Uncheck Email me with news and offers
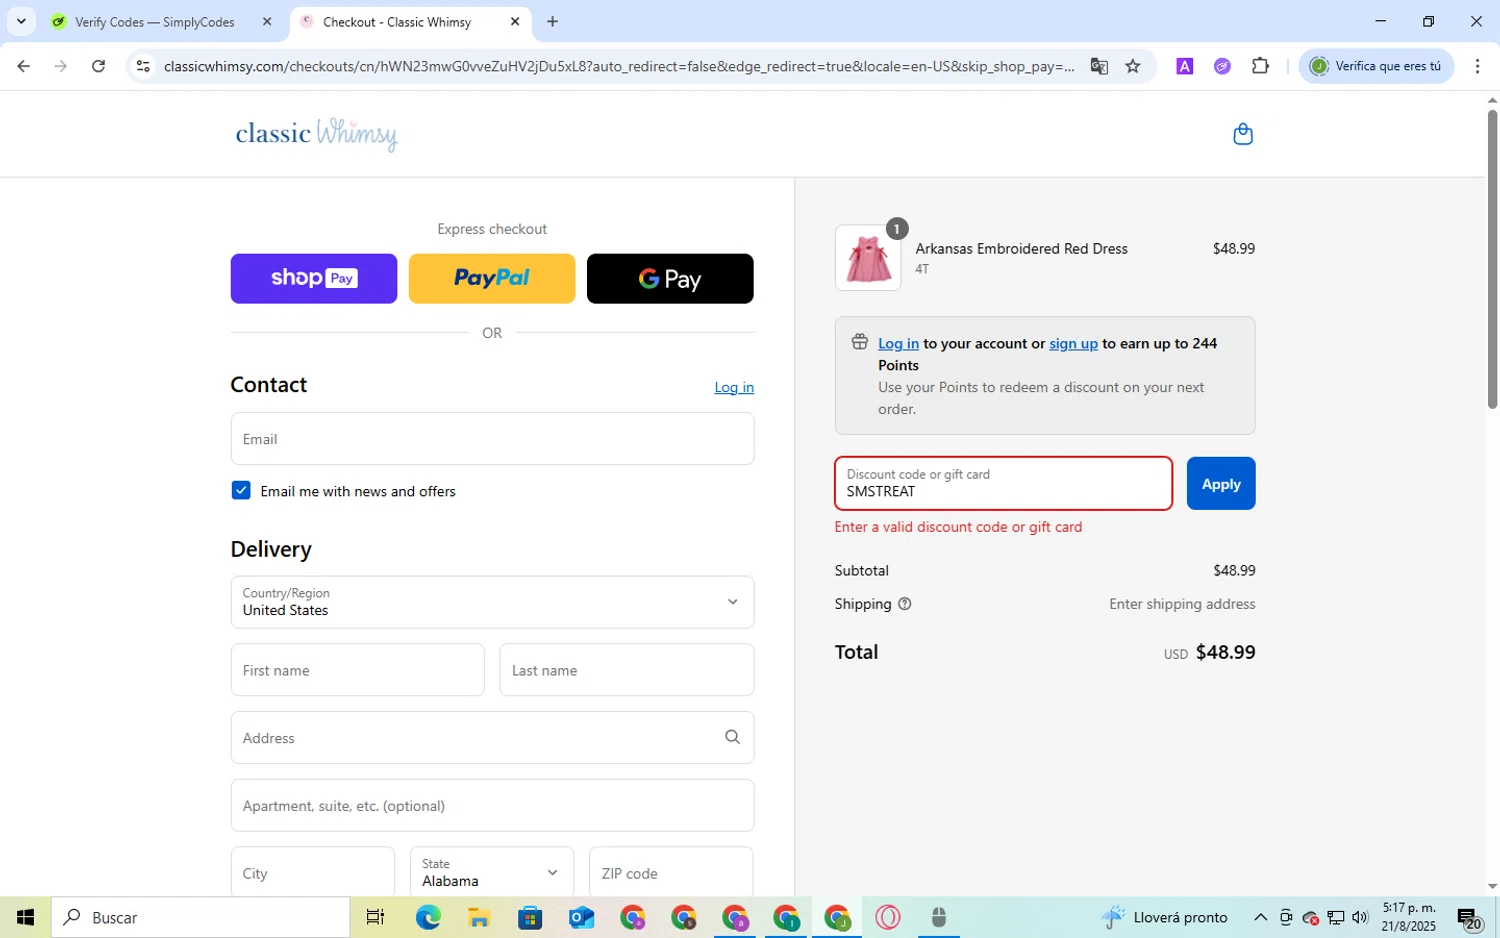 coord(241,490)
